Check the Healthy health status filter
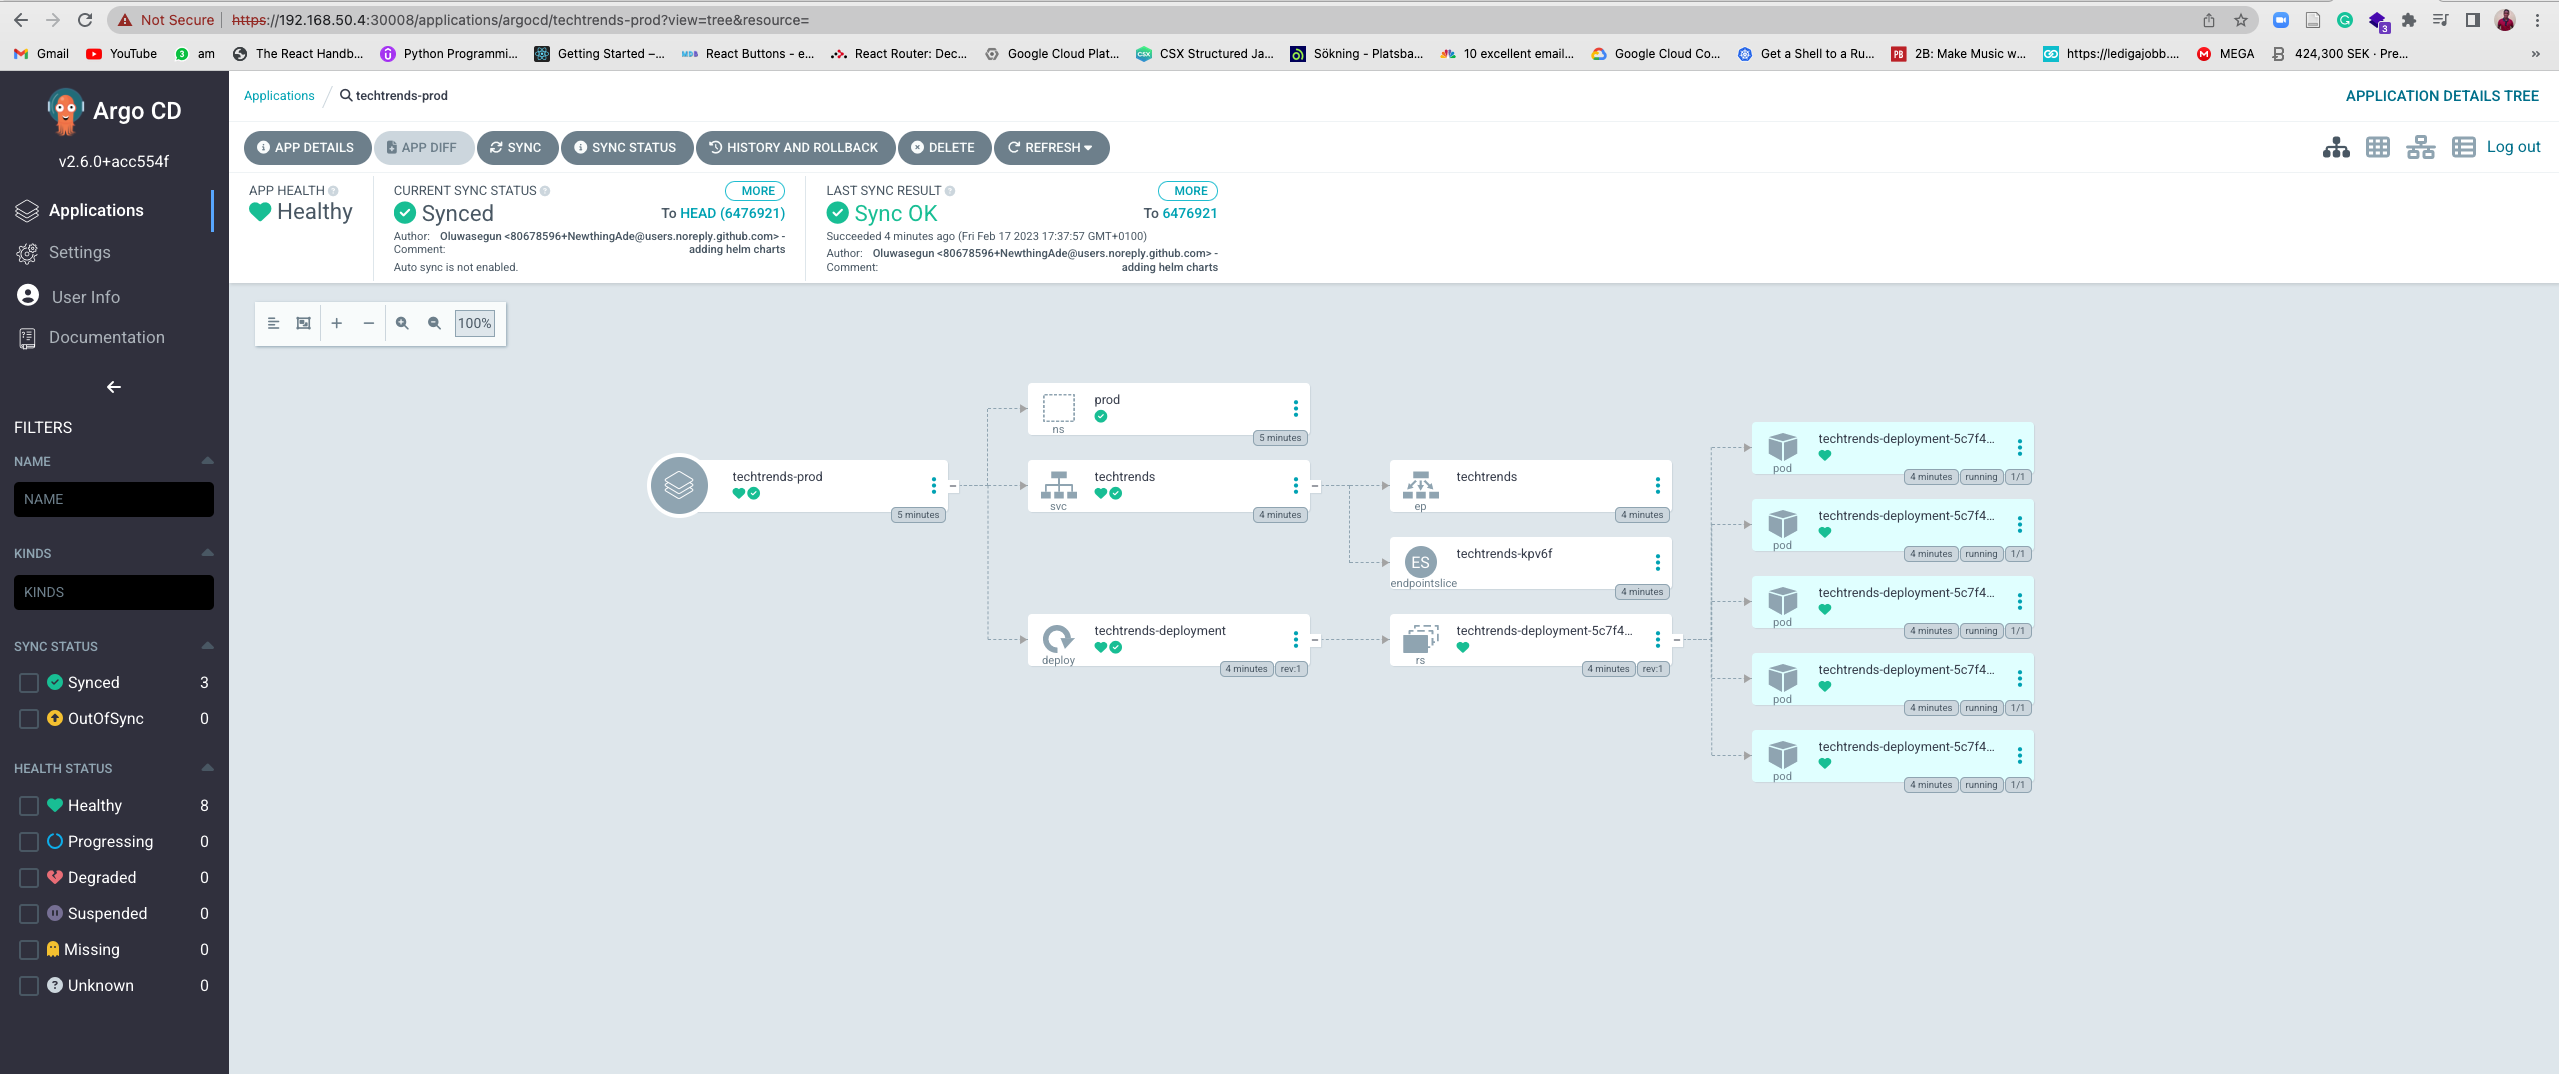The width and height of the screenshot is (2559, 1074). click(x=27, y=805)
